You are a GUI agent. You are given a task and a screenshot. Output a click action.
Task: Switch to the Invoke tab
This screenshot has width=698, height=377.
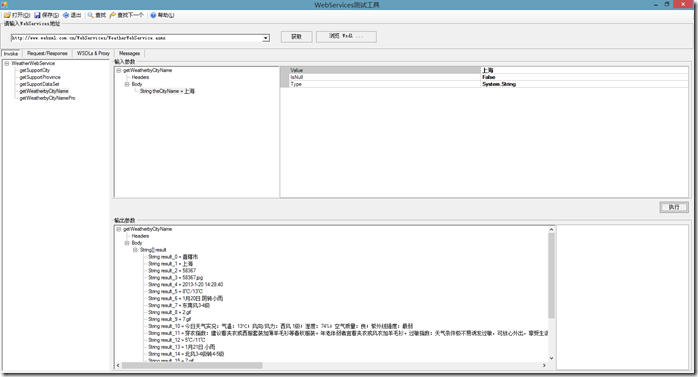11,53
